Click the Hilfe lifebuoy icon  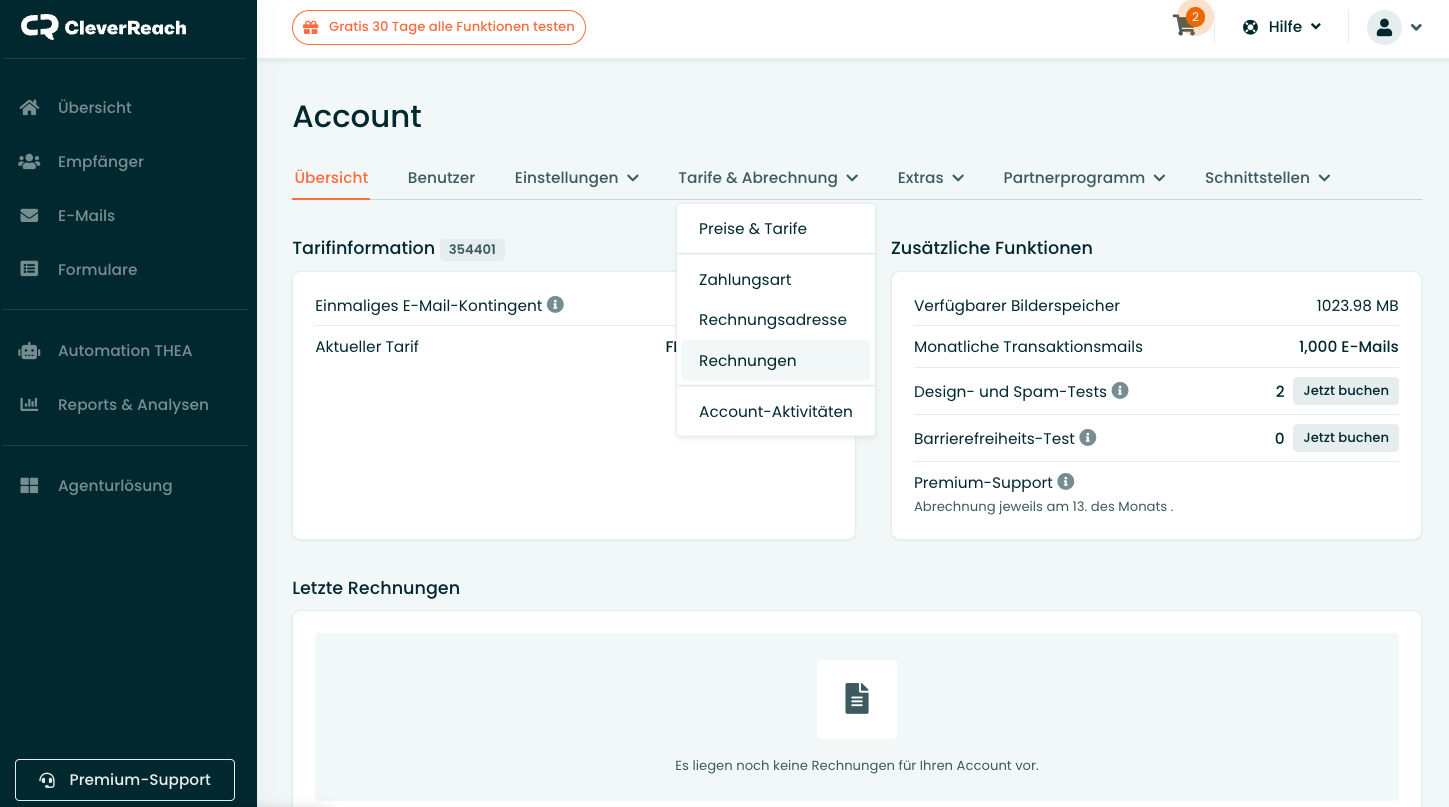point(1250,27)
